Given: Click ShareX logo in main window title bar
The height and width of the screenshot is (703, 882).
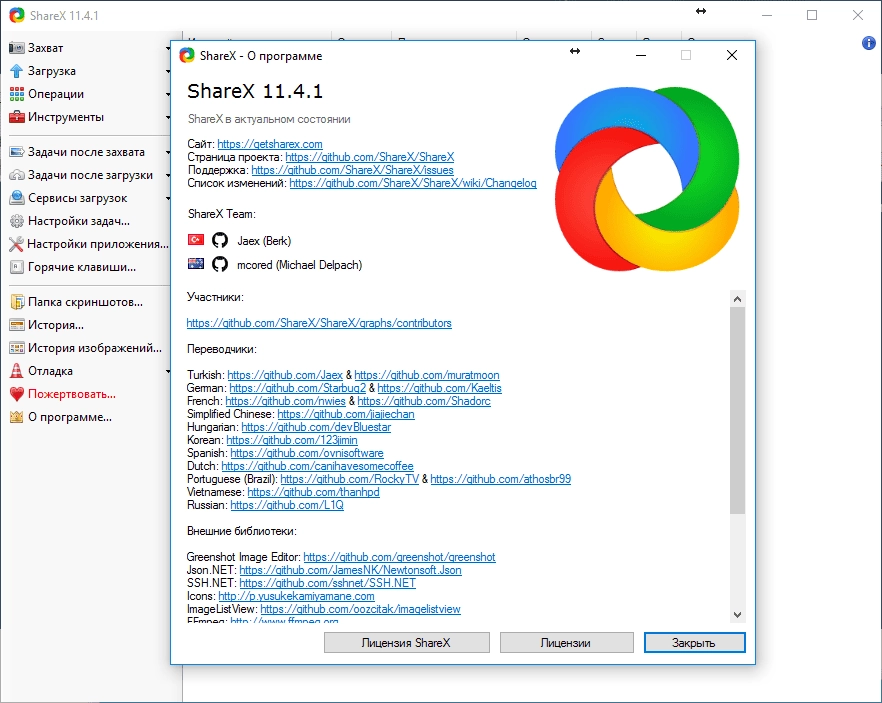Looking at the screenshot, I should point(17,15).
